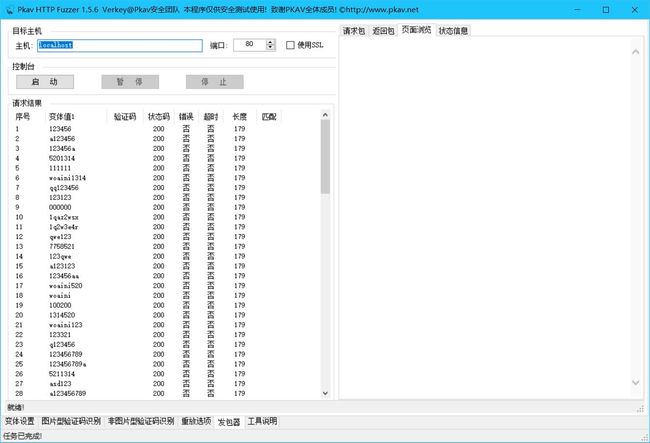This screenshot has width=650, height=443.
Task: Click the 暂停 pause button
Action: 130,82
